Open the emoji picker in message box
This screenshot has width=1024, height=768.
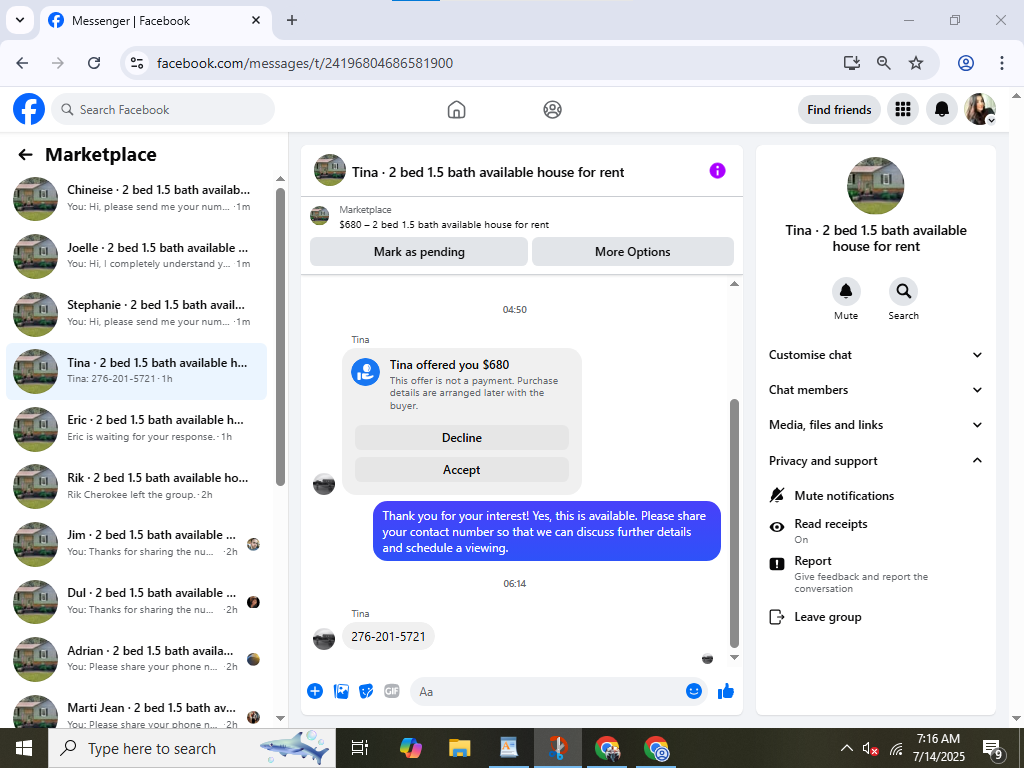694,691
